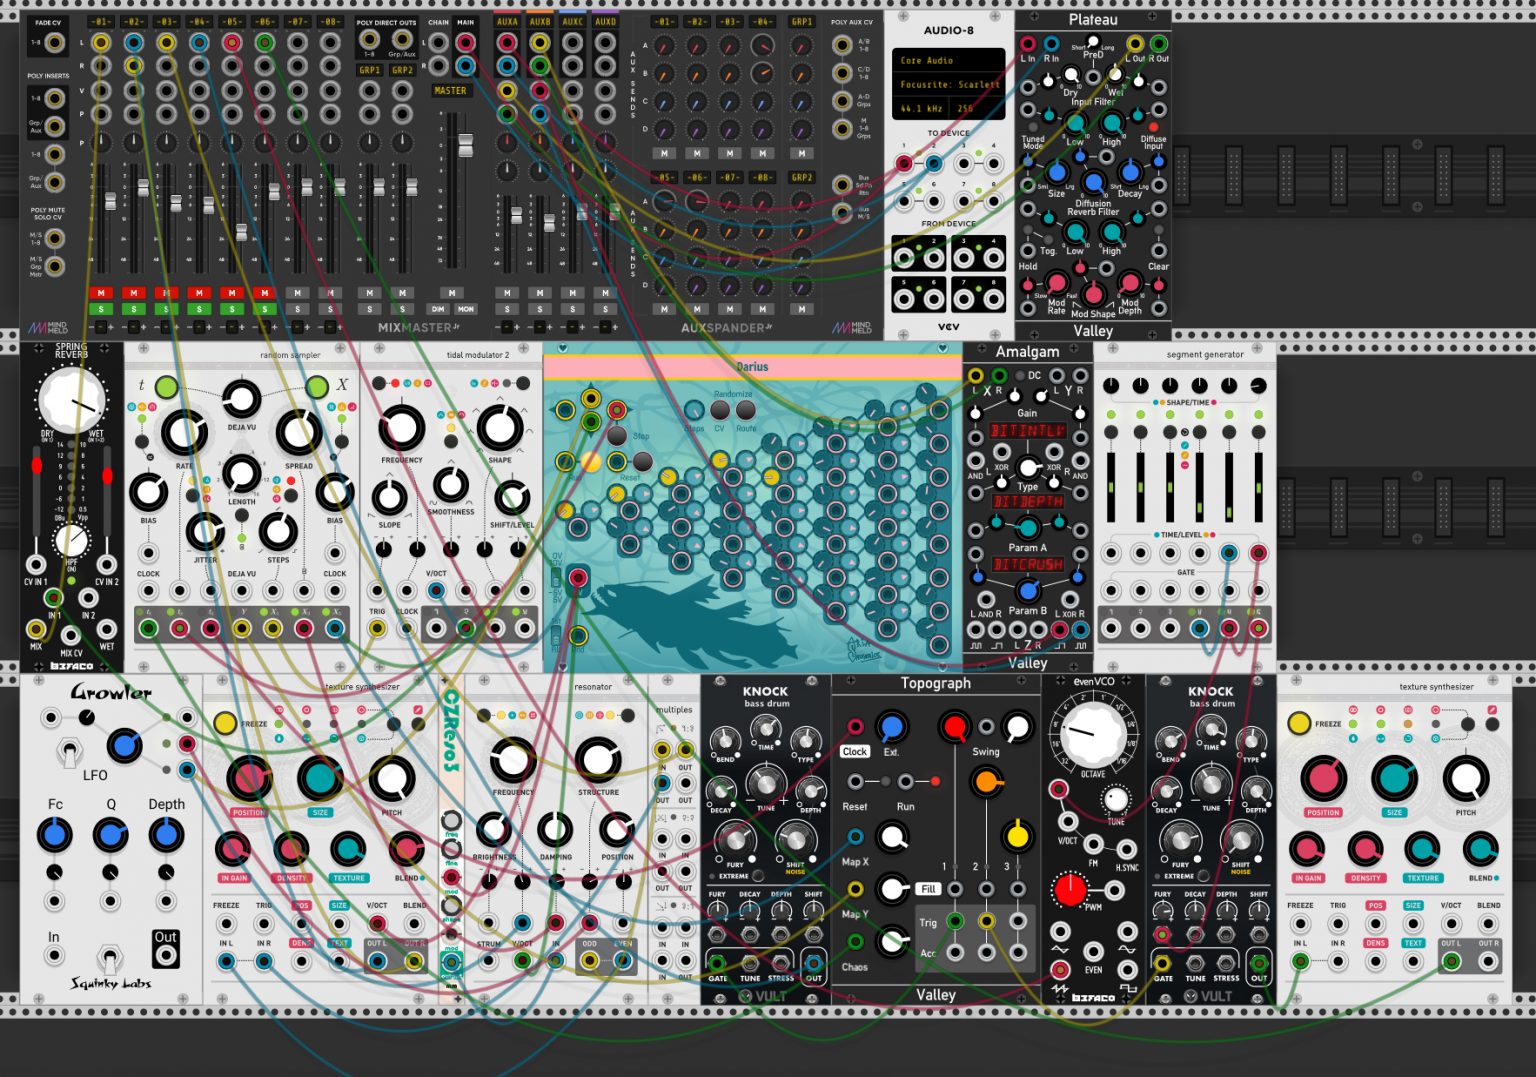Image resolution: width=1536 pixels, height=1077 pixels.
Task: Click the Topograph Reset button
Action: click(886, 781)
